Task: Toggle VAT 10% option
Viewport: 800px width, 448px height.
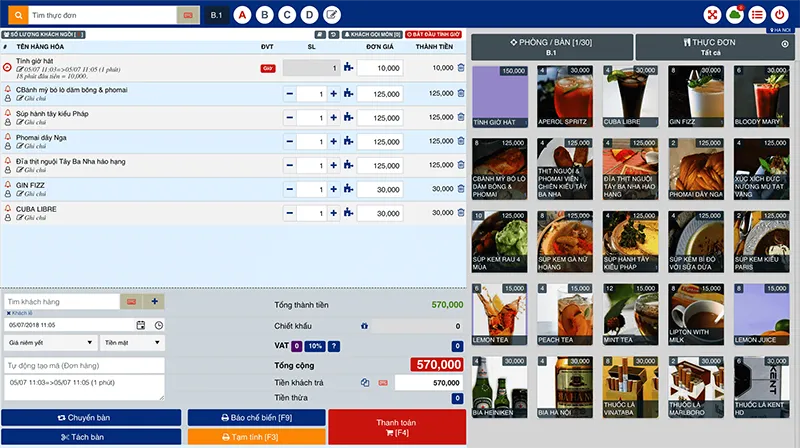Action: click(x=313, y=346)
